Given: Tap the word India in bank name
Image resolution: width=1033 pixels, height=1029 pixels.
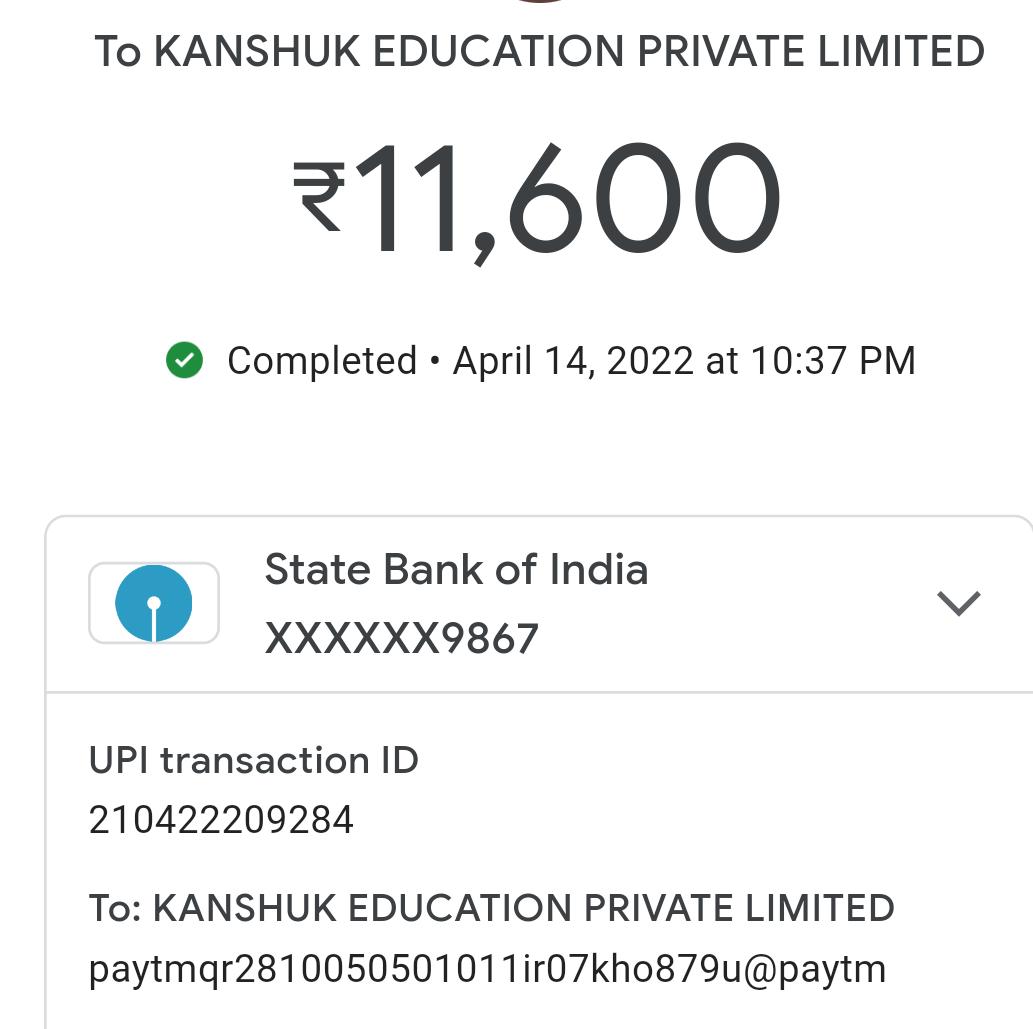Looking at the screenshot, I should 599,570.
